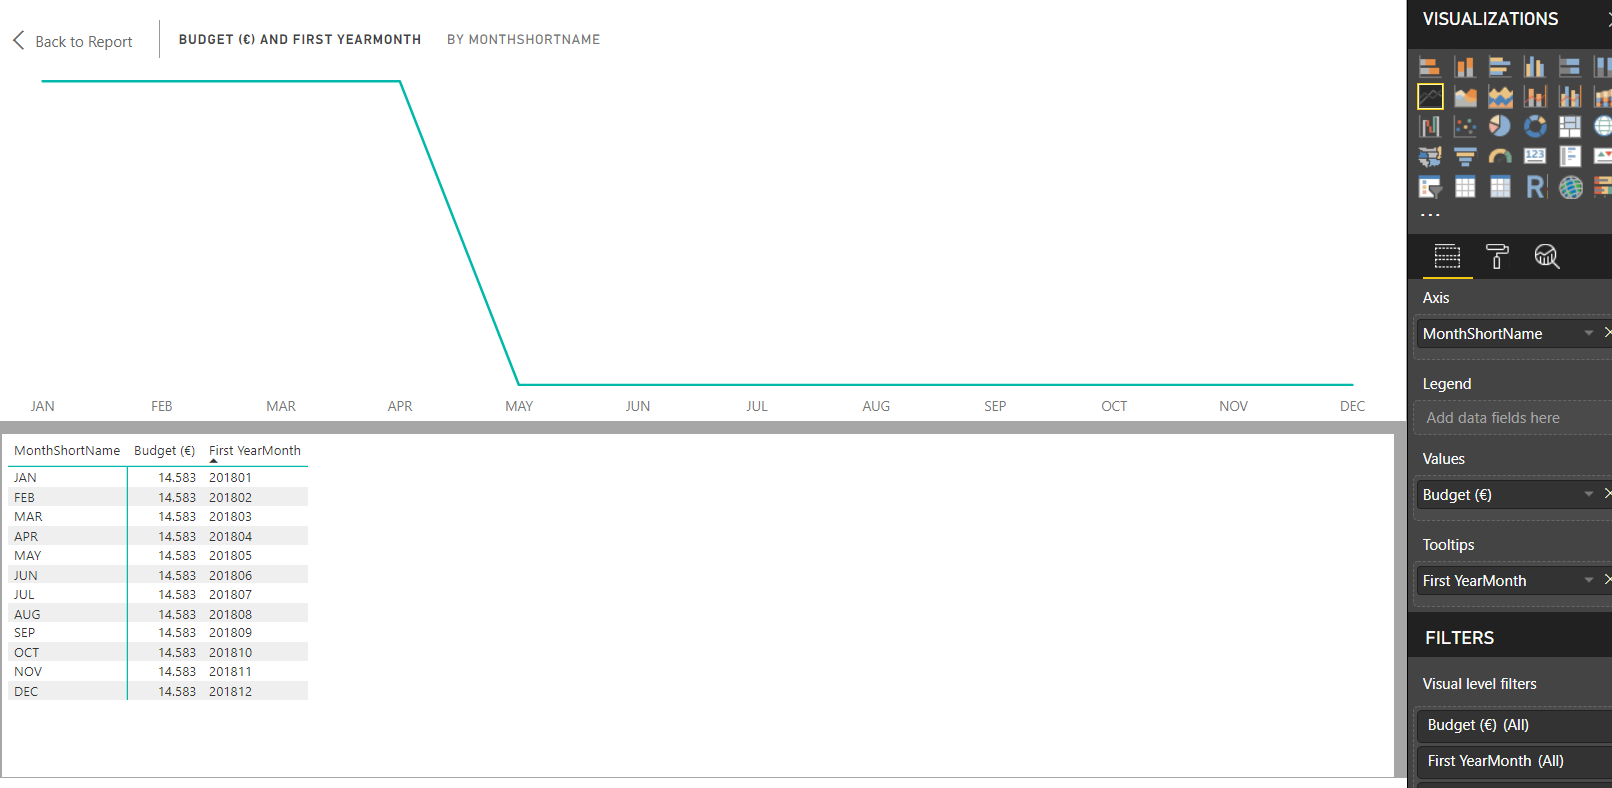Viewport: 1612px width, 788px height.
Task: Open the Fields well tab
Action: 1447,257
